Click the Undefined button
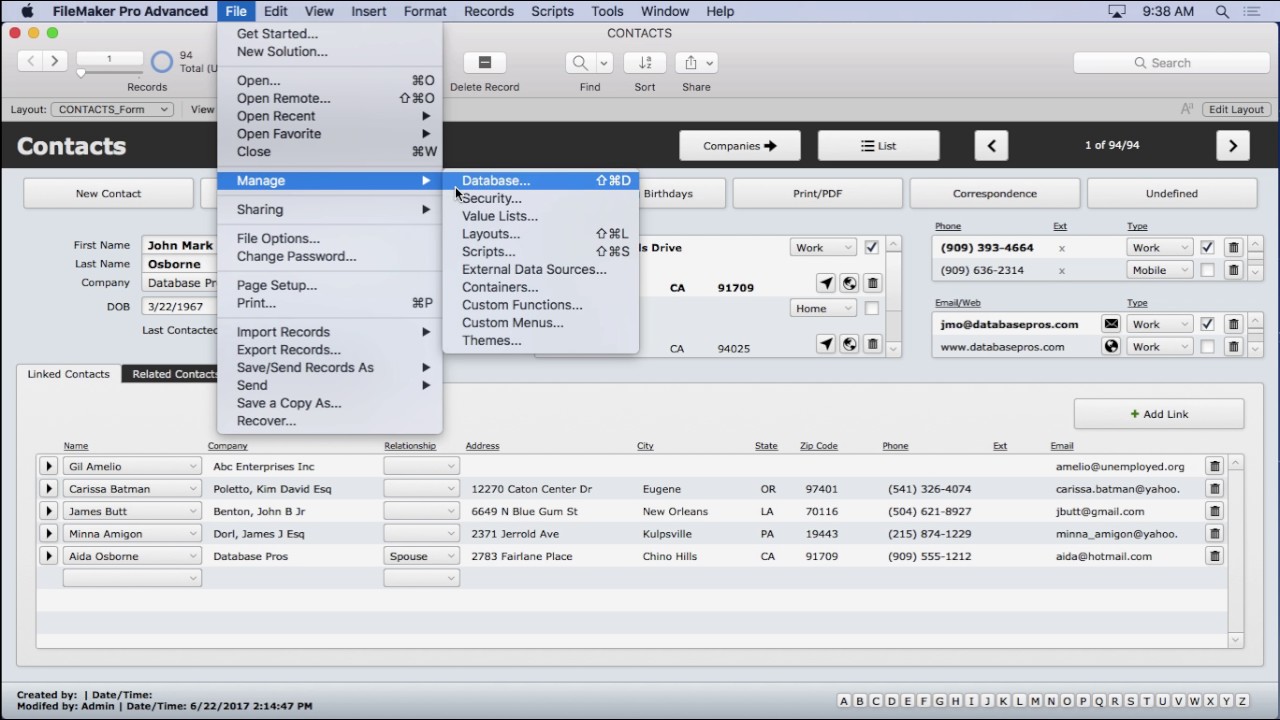Viewport: 1280px width, 720px height. coord(1172,194)
